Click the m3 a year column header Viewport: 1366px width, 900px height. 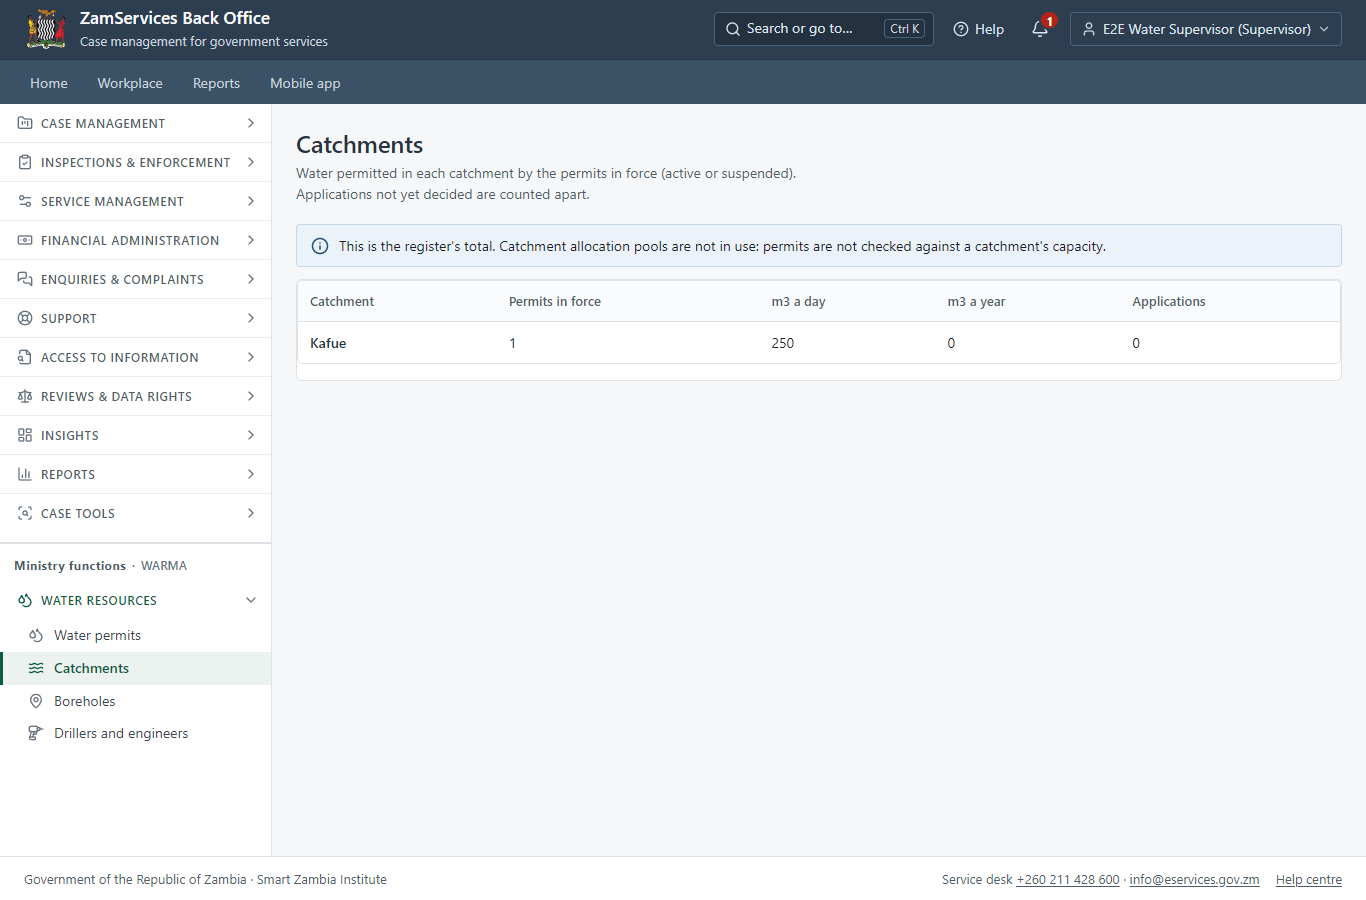(x=977, y=301)
